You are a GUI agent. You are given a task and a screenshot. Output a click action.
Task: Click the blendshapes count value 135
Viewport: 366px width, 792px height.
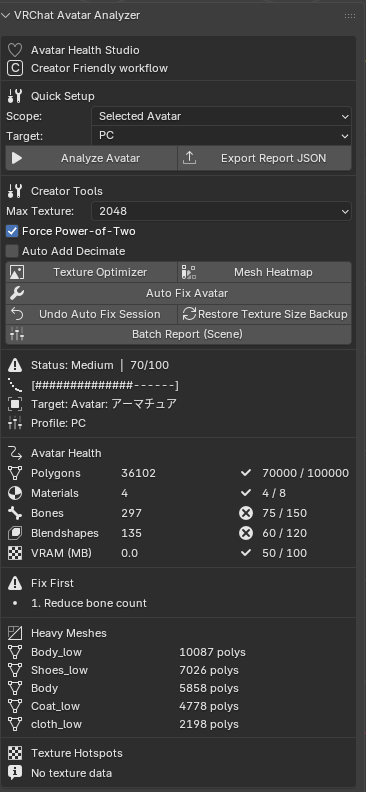point(131,533)
